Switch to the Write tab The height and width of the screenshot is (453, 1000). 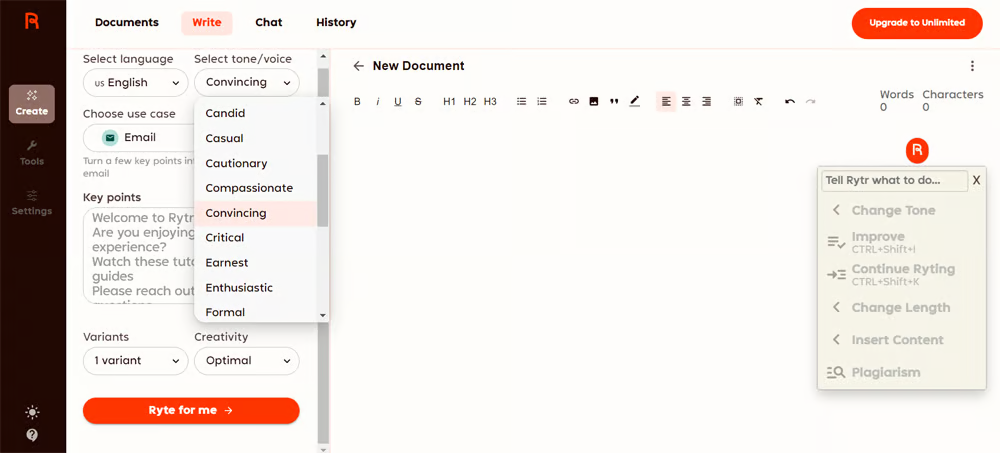click(207, 22)
